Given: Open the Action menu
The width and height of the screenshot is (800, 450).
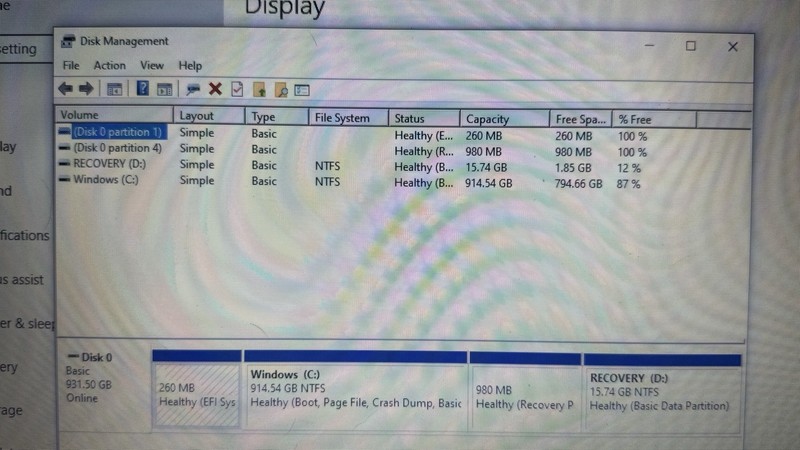Looking at the screenshot, I should (x=109, y=65).
